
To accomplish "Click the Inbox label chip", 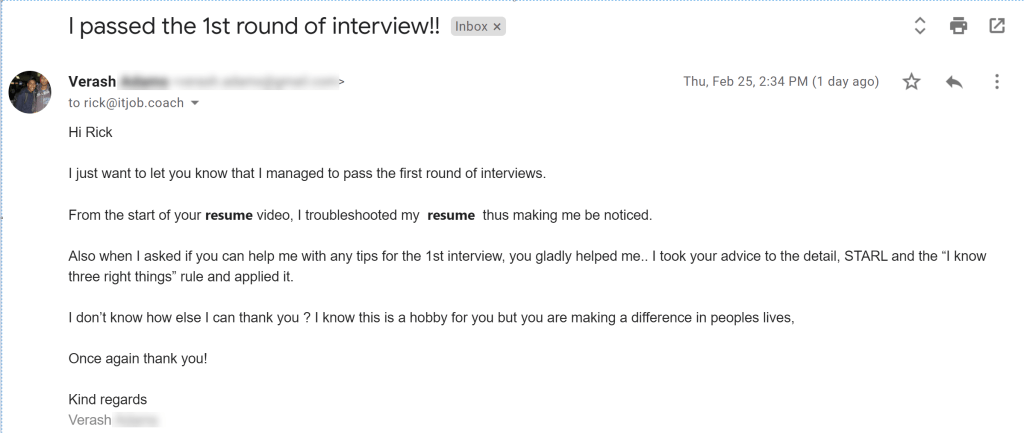I will tap(472, 27).
